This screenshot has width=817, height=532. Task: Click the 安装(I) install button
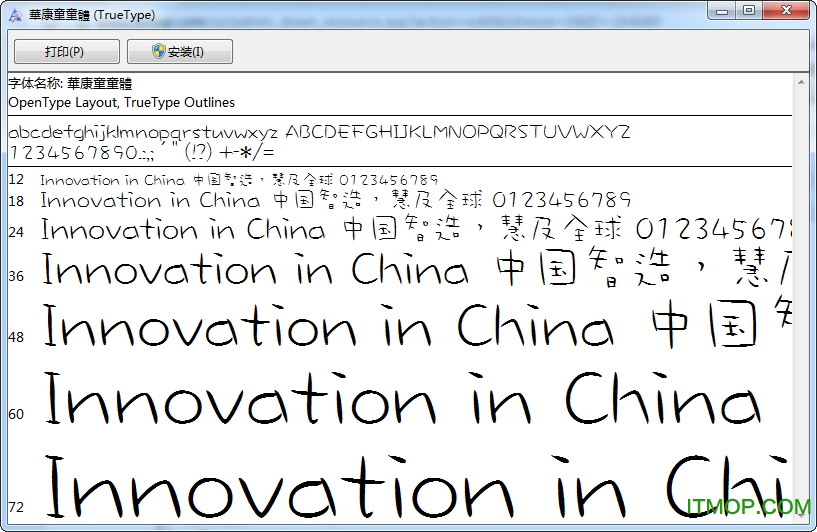tap(180, 52)
